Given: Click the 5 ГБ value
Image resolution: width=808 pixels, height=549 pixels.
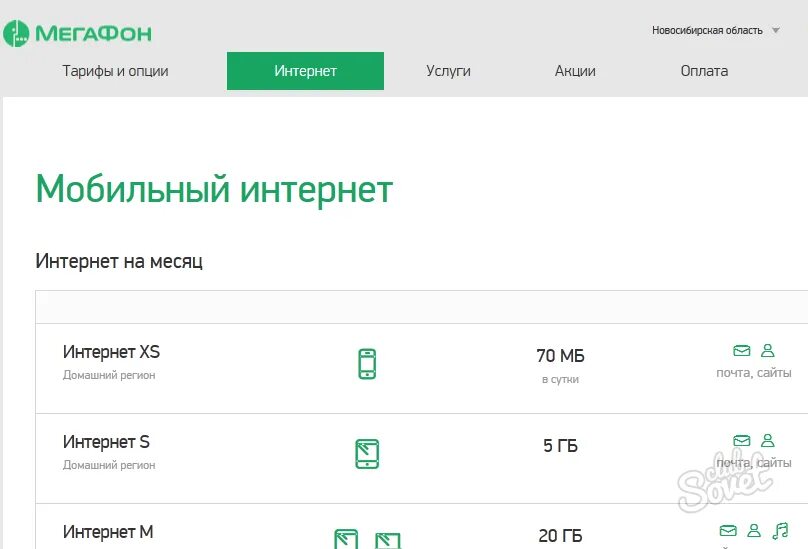Looking at the screenshot, I should click(x=560, y=445).
